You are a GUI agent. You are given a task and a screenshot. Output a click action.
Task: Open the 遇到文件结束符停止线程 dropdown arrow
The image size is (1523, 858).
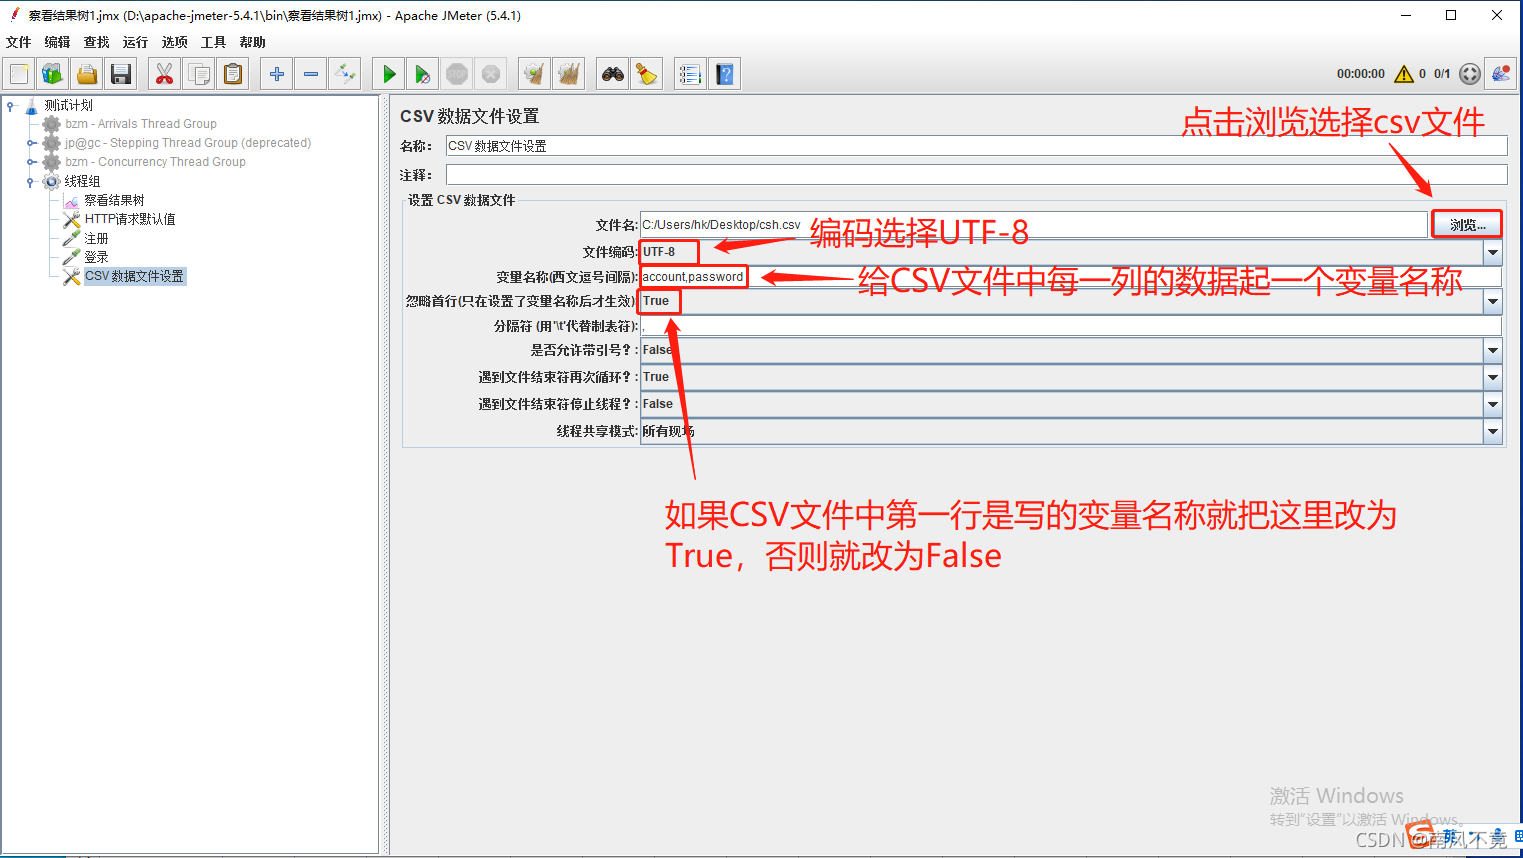(1492, 404)
